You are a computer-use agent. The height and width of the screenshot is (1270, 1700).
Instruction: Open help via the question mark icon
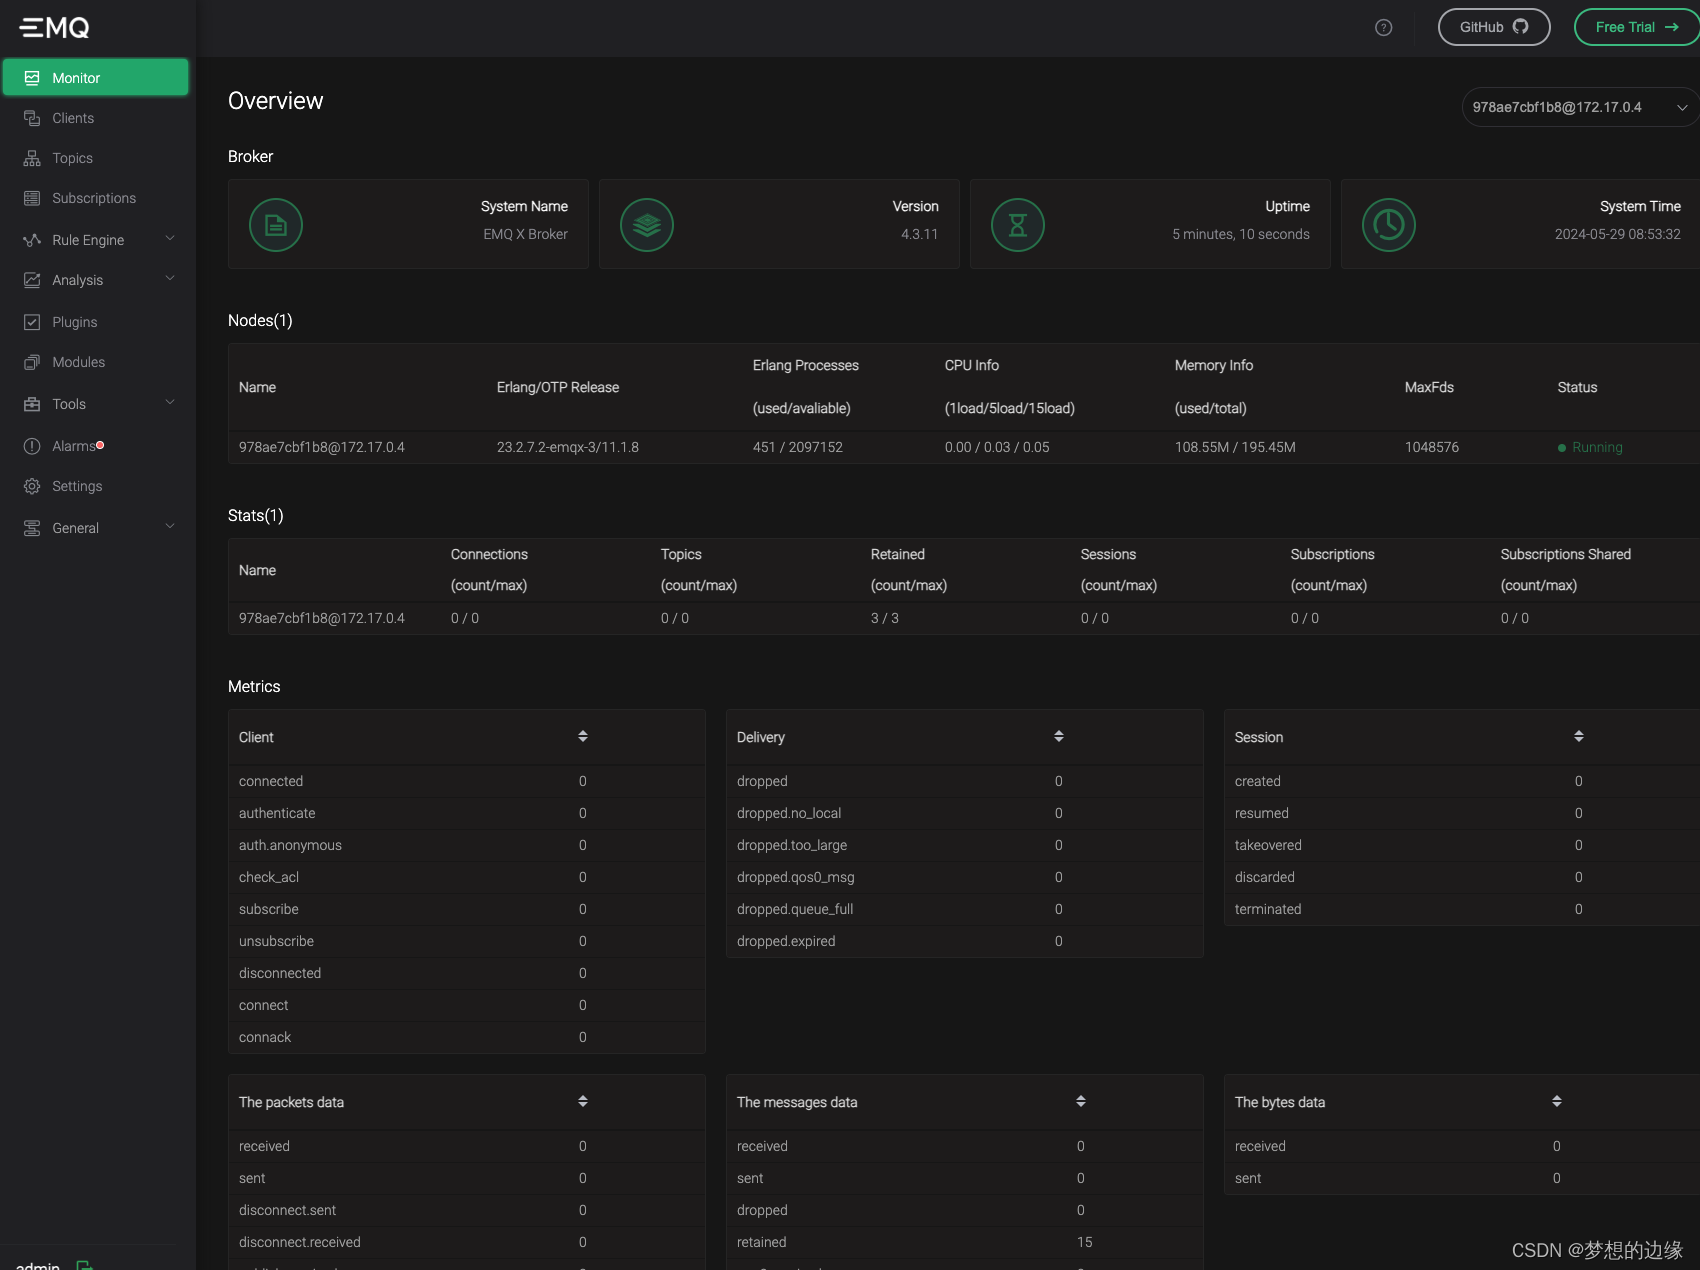pyautogui.click(x=1384, y=28)
